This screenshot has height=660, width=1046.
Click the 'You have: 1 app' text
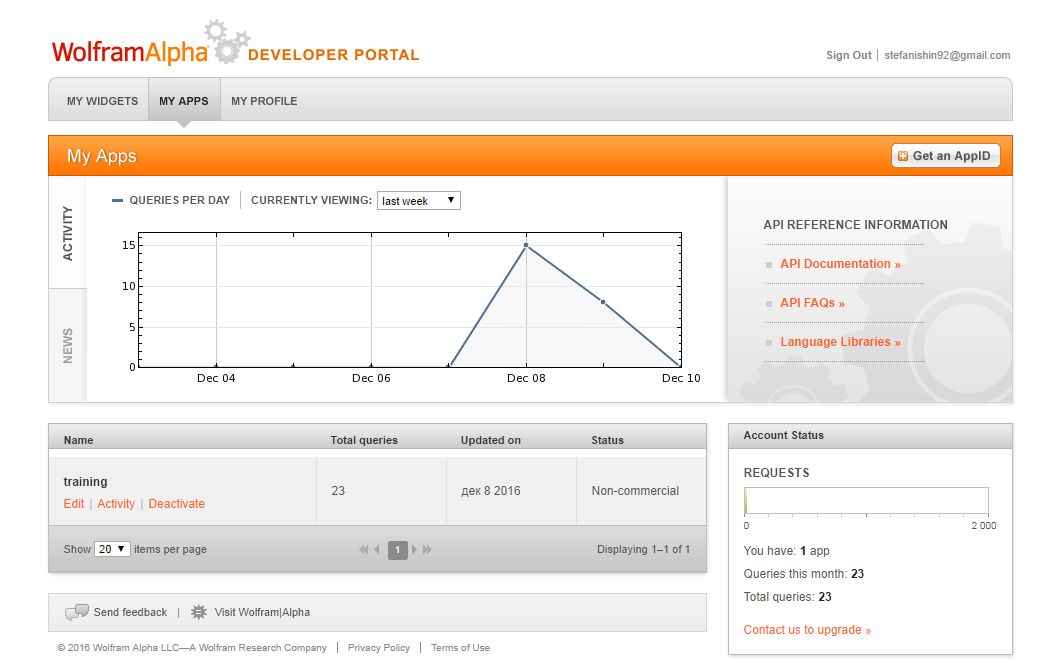(x=787, y=551)
